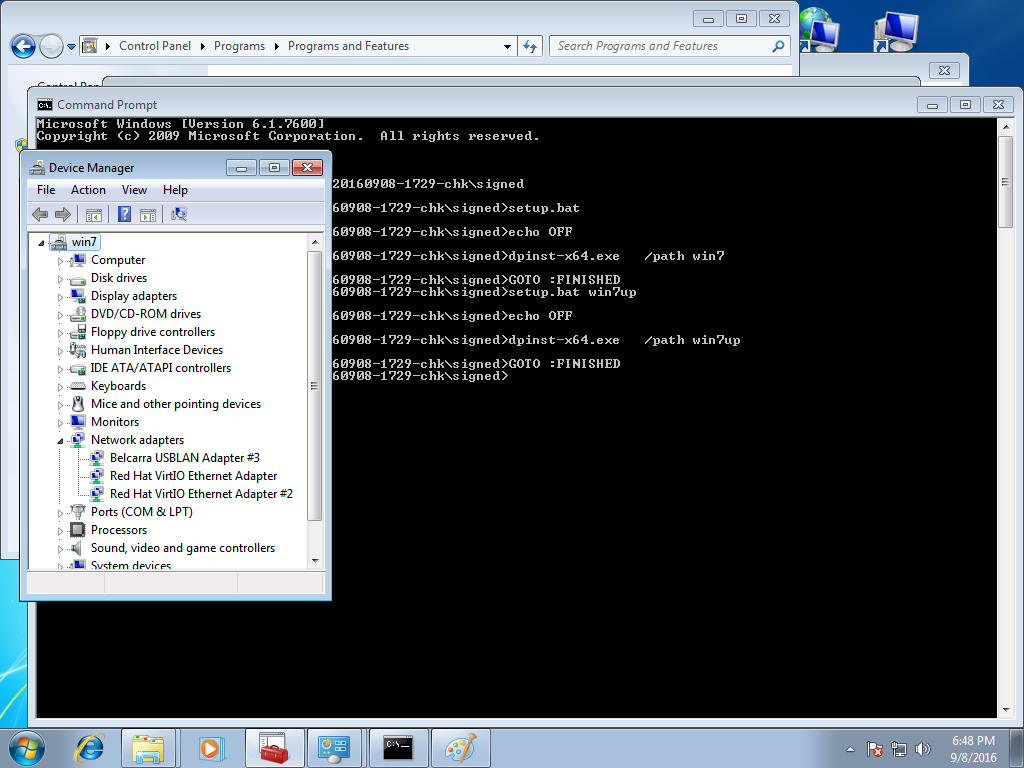The image size is (1024, 768).
Task: Click Scan for hardware changes icon
Action: (x=179, y=214)
